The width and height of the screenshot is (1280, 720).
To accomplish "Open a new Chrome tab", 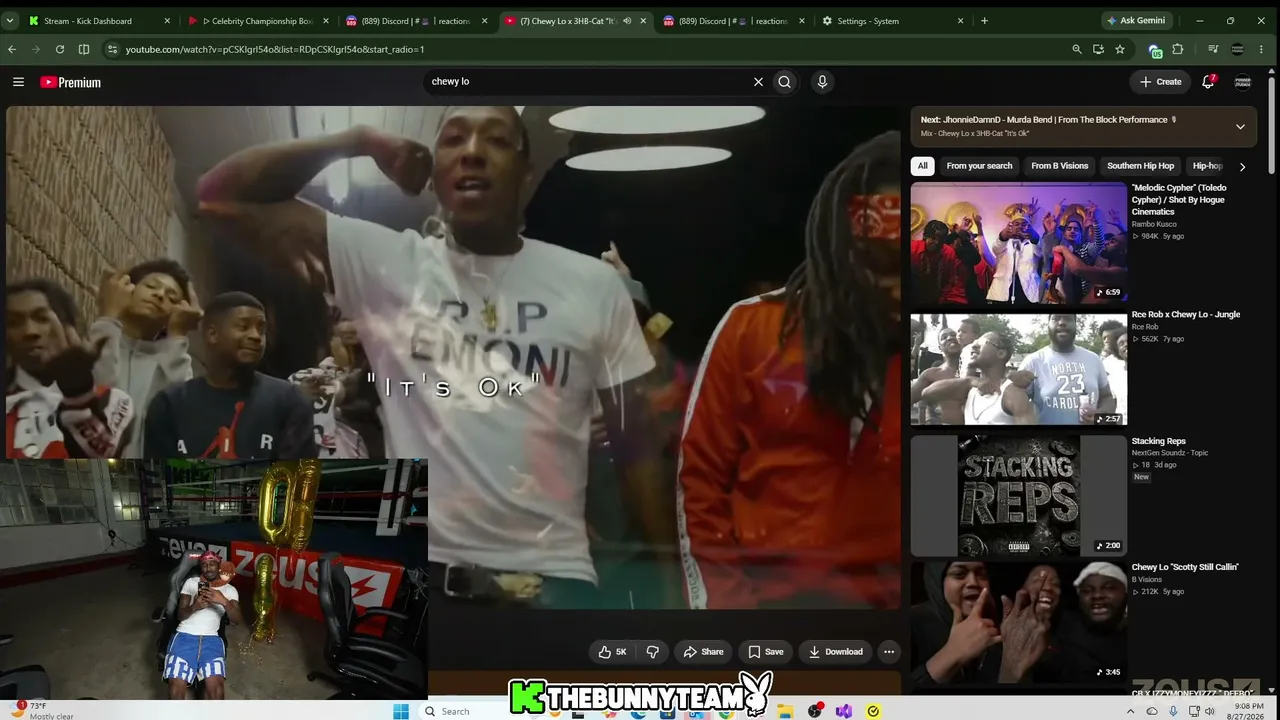I will [x=984, y=20].
